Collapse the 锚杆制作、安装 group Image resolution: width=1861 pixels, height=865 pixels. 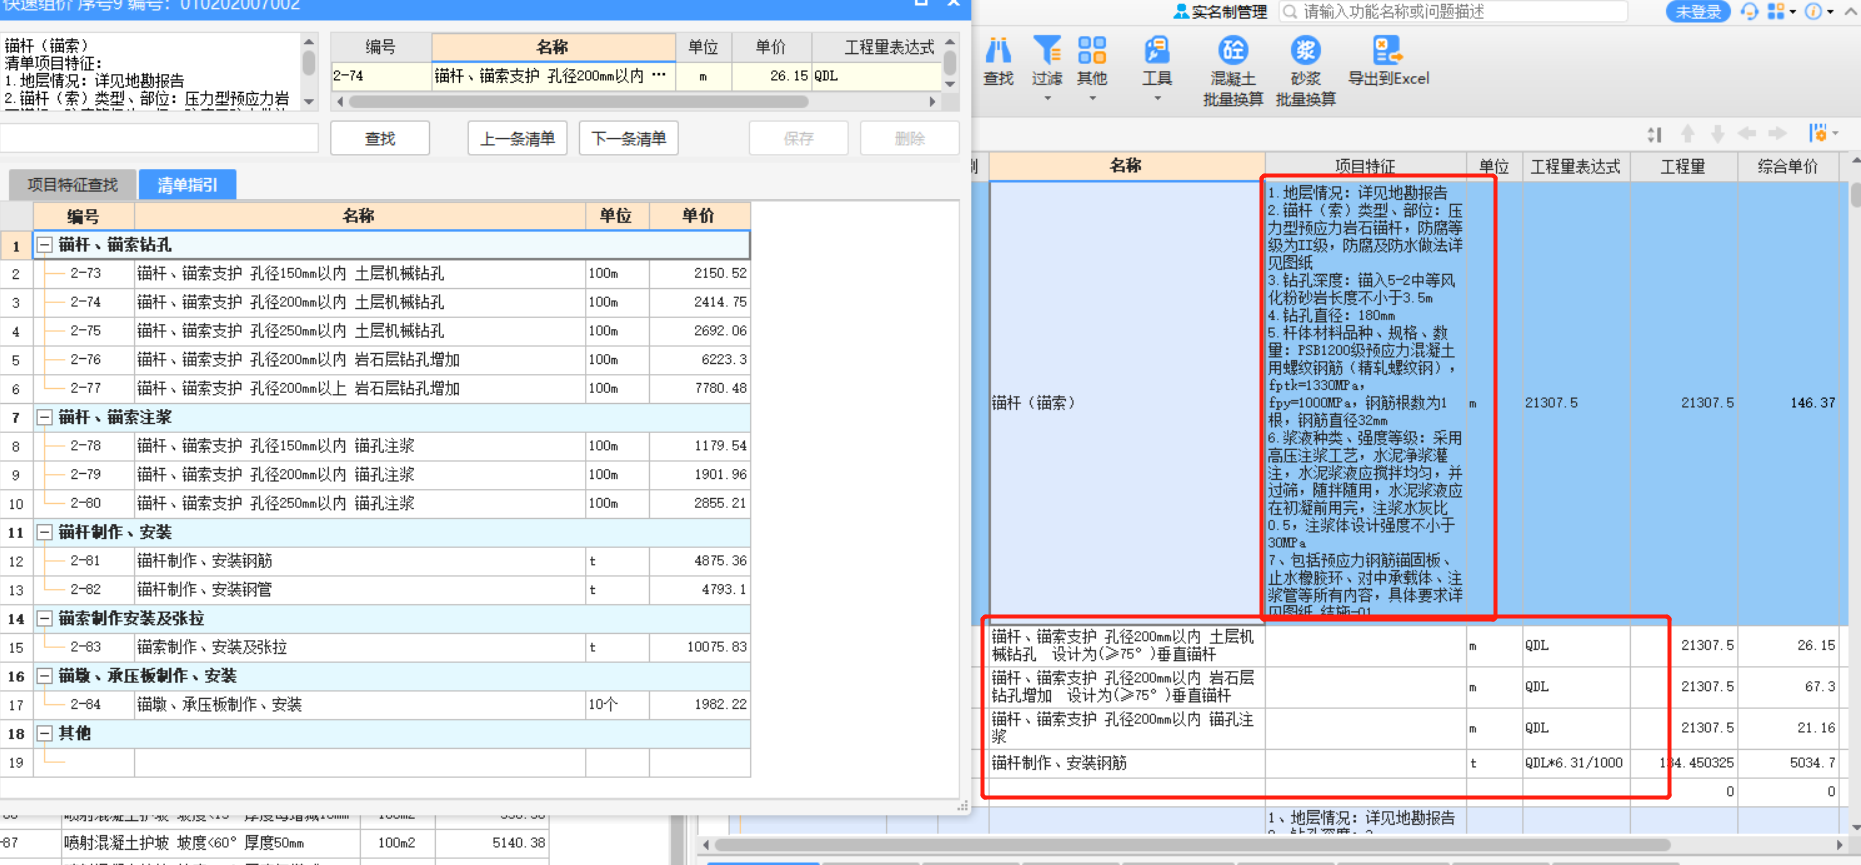[x=45, y=533]
